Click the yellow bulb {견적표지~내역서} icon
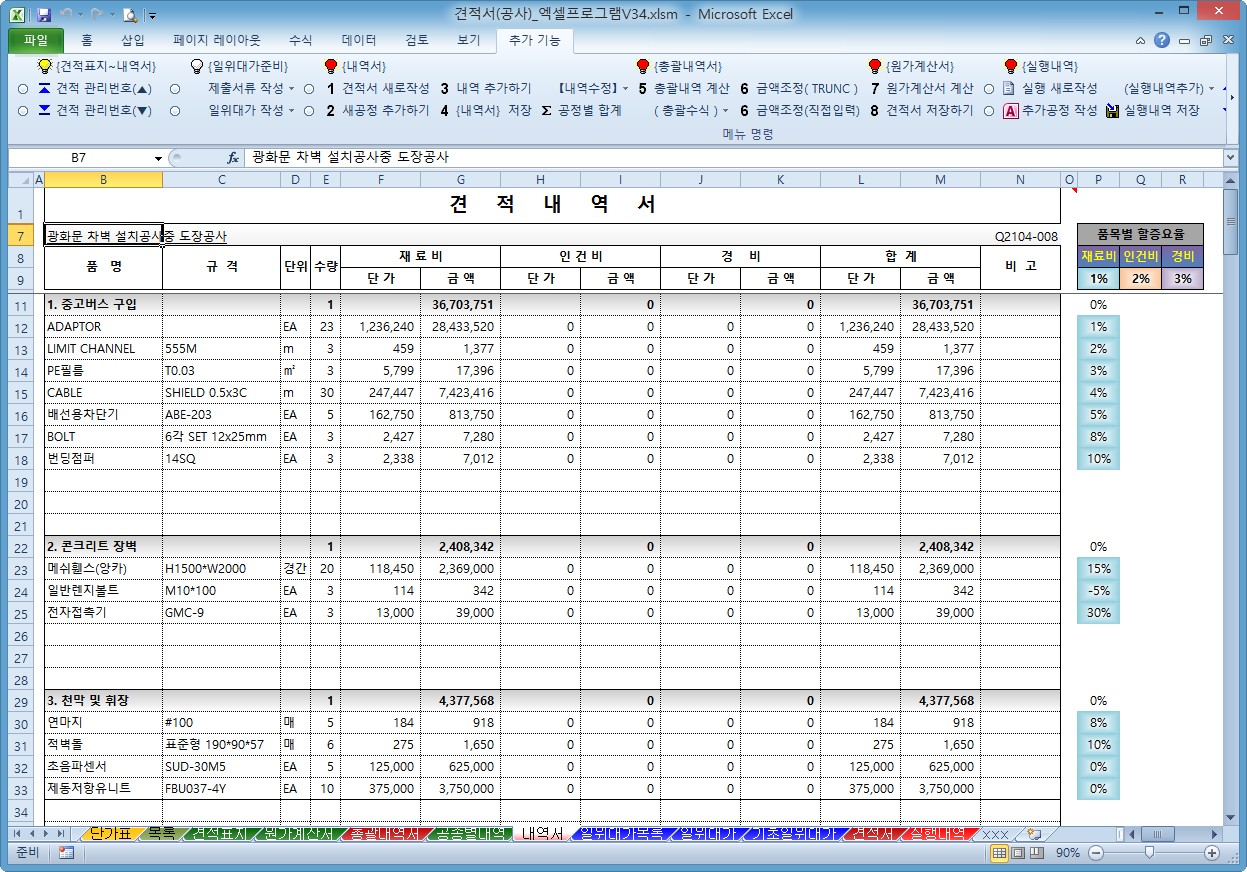The width and height of the screenshot is (1247, 872). coord(45,66)
